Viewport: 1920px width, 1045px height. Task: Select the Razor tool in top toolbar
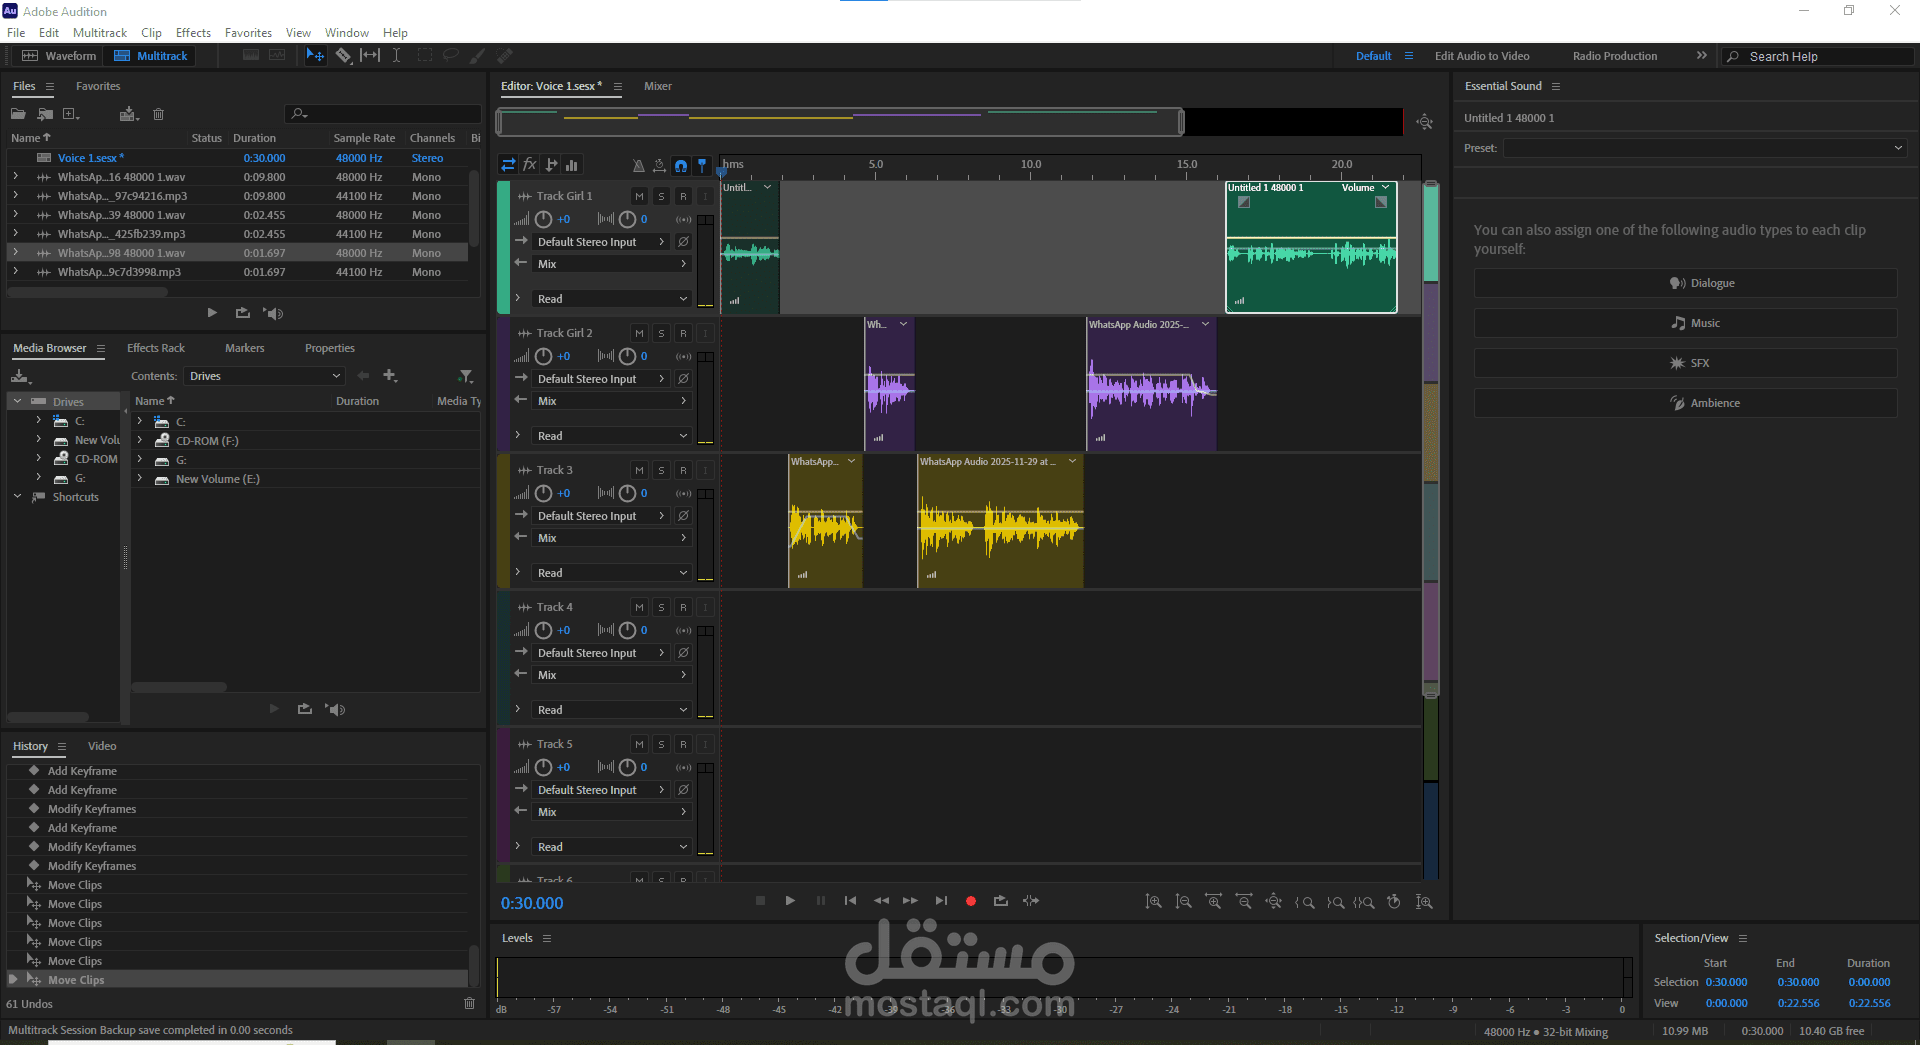coord(343,56)
